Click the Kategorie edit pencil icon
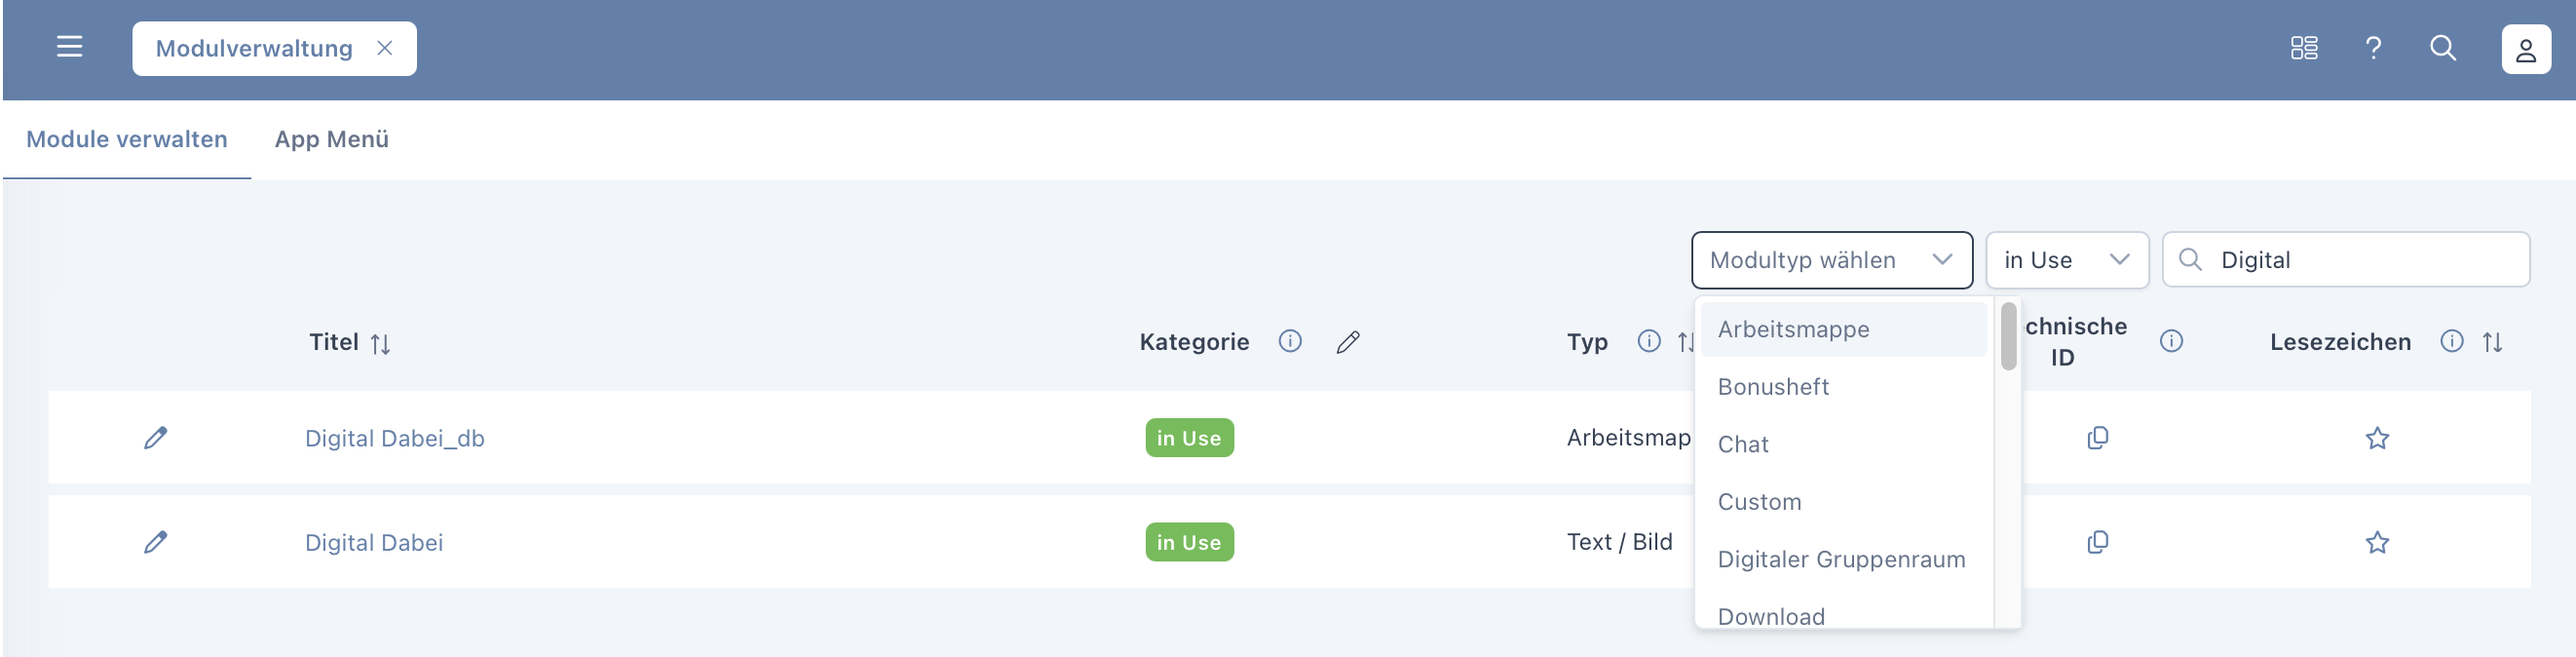2576x657 pixels. (1347, 342)
